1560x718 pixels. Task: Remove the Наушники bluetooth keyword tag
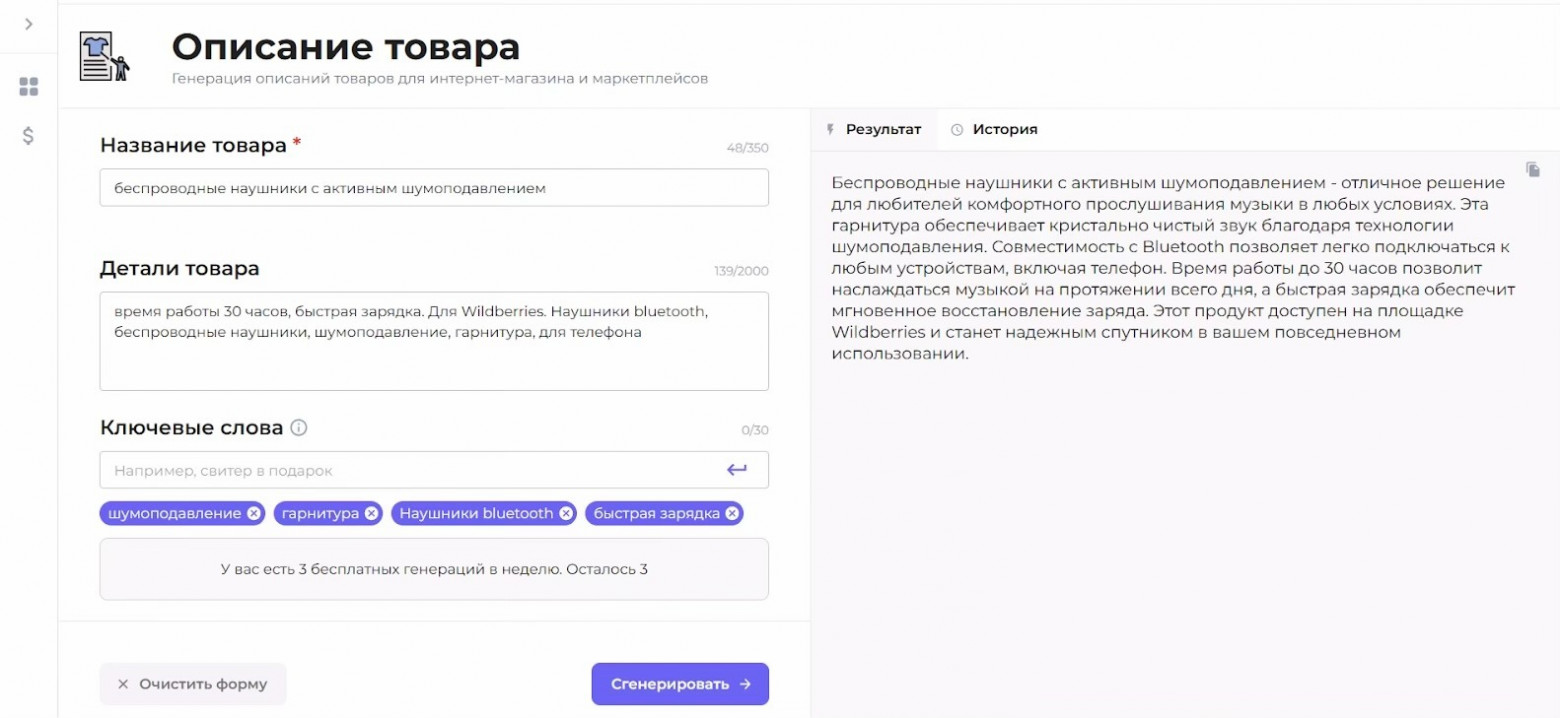tap(564, 513)
